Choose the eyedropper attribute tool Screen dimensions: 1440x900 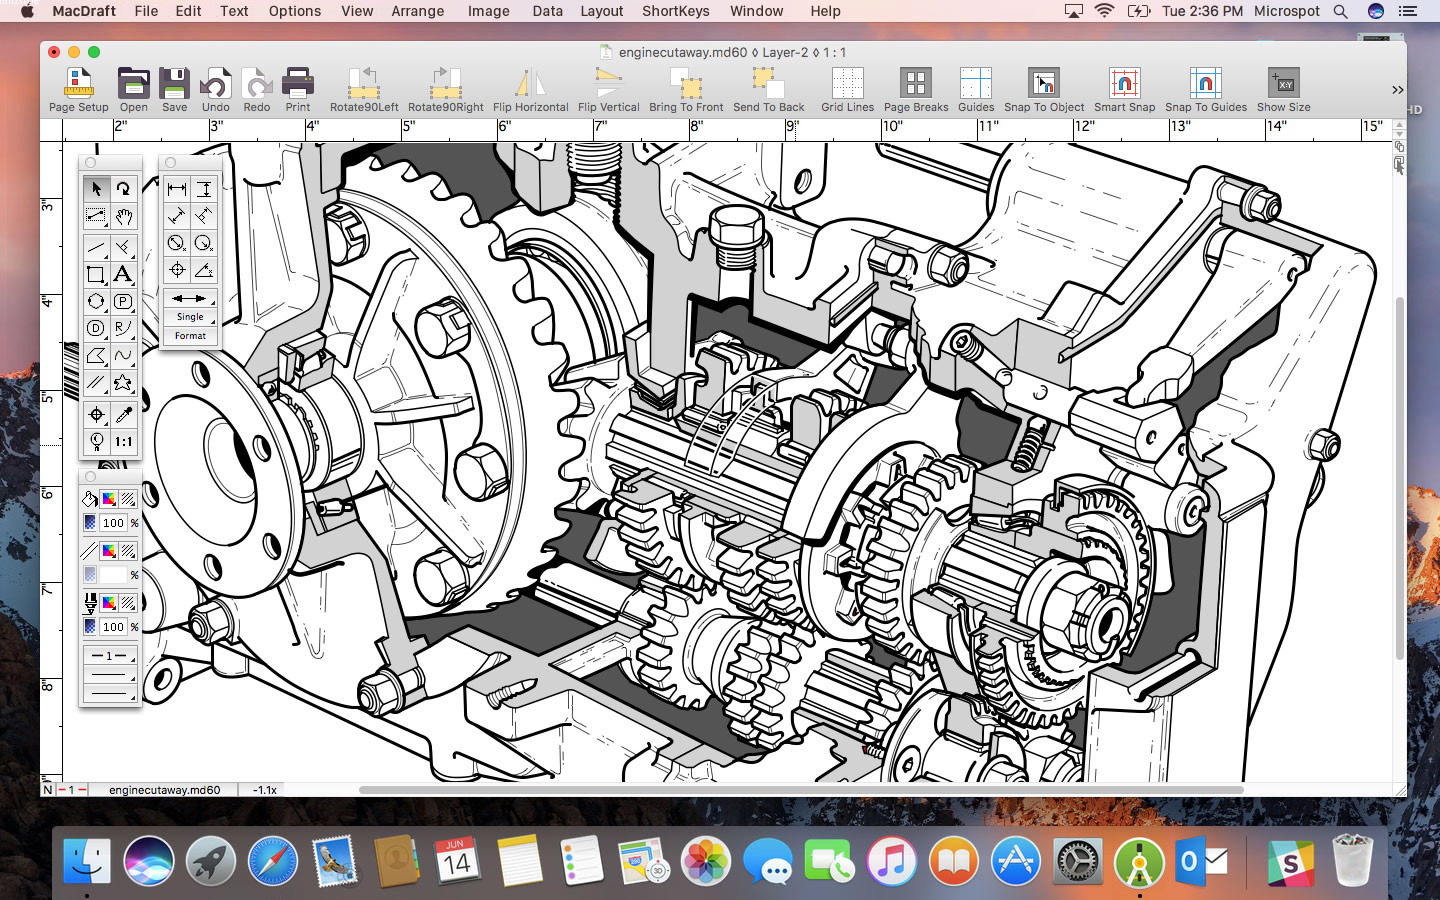(x=123, y=414)
